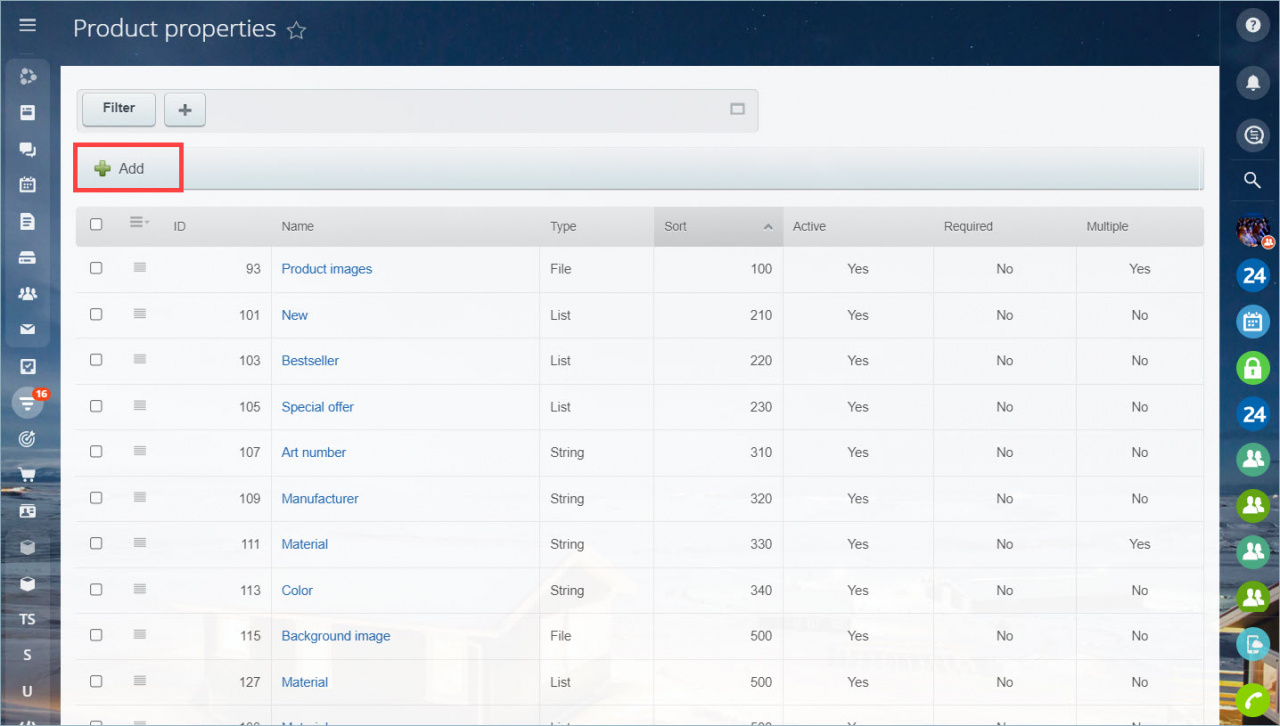This screenshot has height=726, width=1280.
Task: Toggle the select-all checkbox in table header
Action: (96, 225)
